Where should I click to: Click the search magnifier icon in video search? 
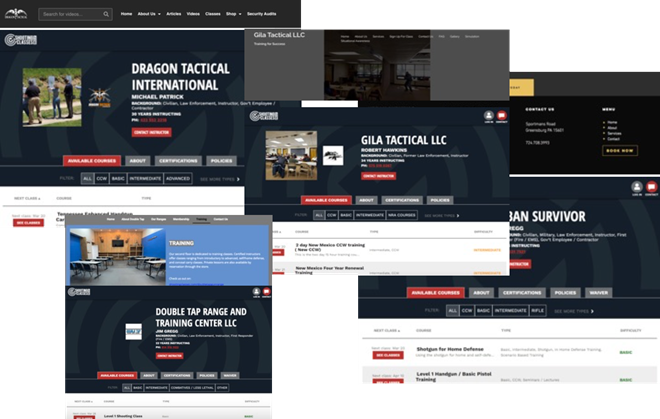[x=106, y=14]
